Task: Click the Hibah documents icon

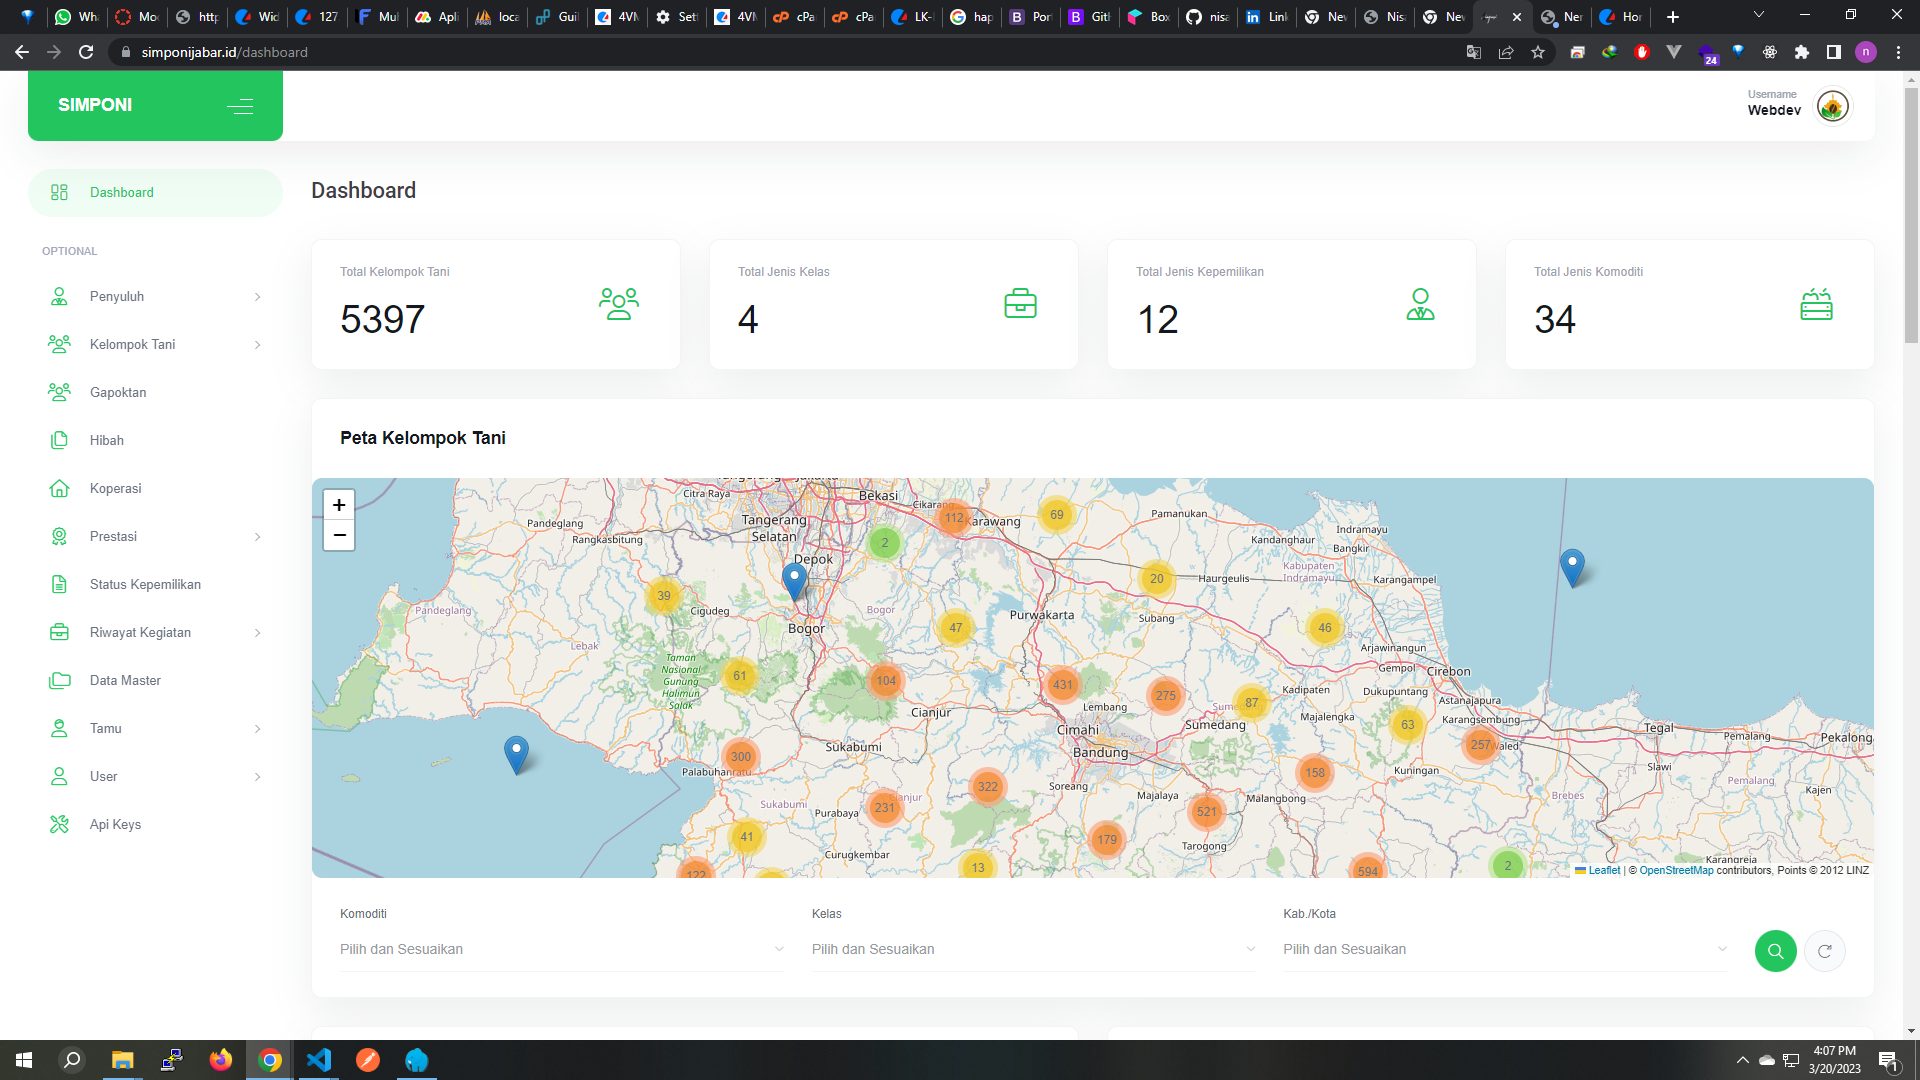Action: click(x=59, y=441)
